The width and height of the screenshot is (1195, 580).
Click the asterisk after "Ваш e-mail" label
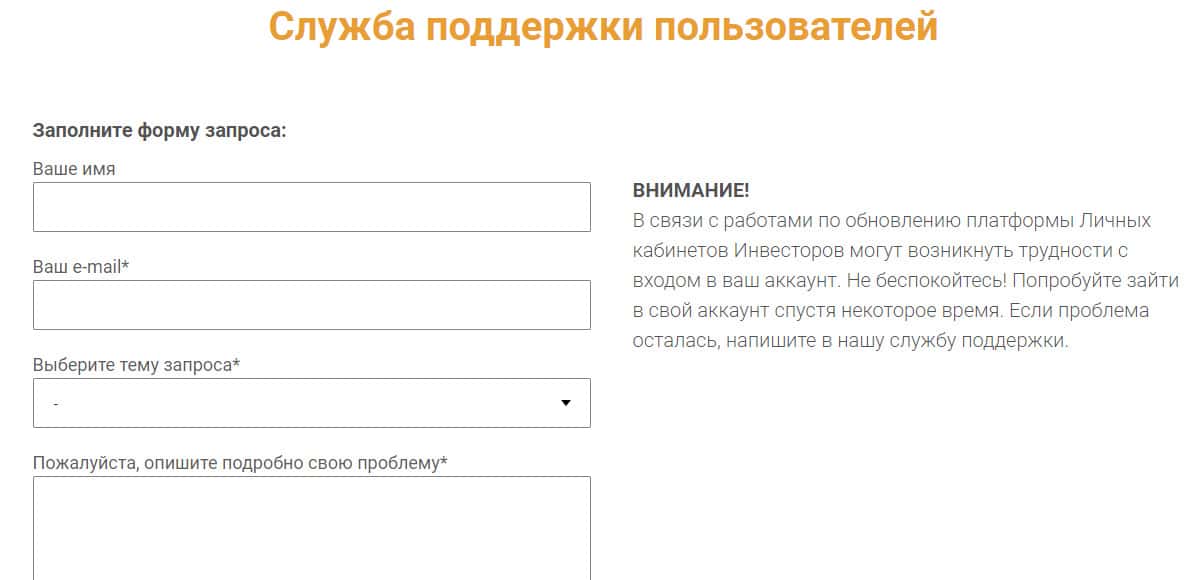point(126,266)
